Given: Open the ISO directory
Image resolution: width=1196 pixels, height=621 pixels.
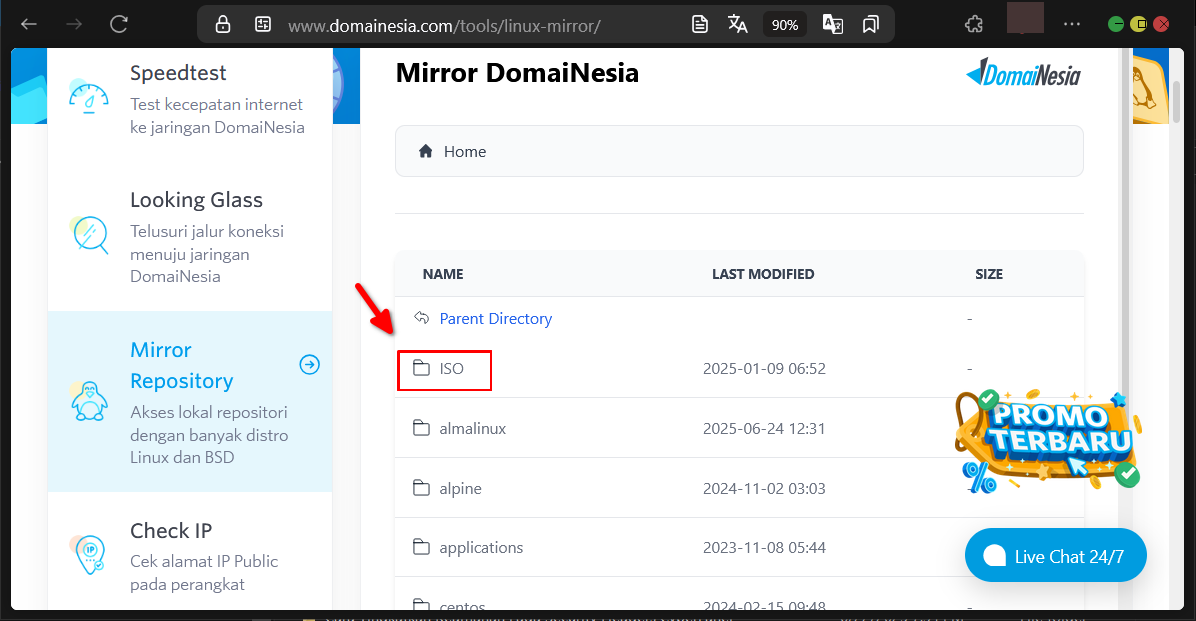Looking at the screenshot, I should pyautogui.click(x=452, y=369).
